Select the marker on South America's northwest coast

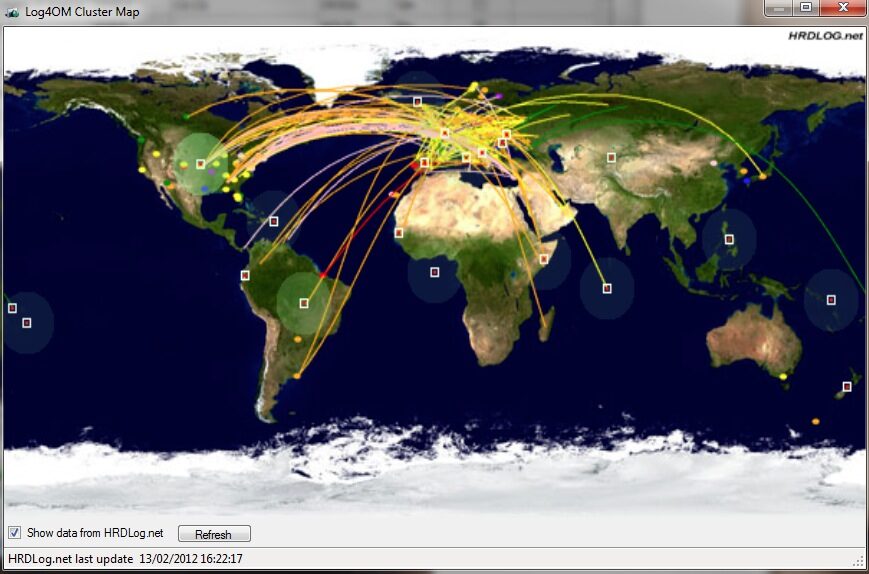245,275
